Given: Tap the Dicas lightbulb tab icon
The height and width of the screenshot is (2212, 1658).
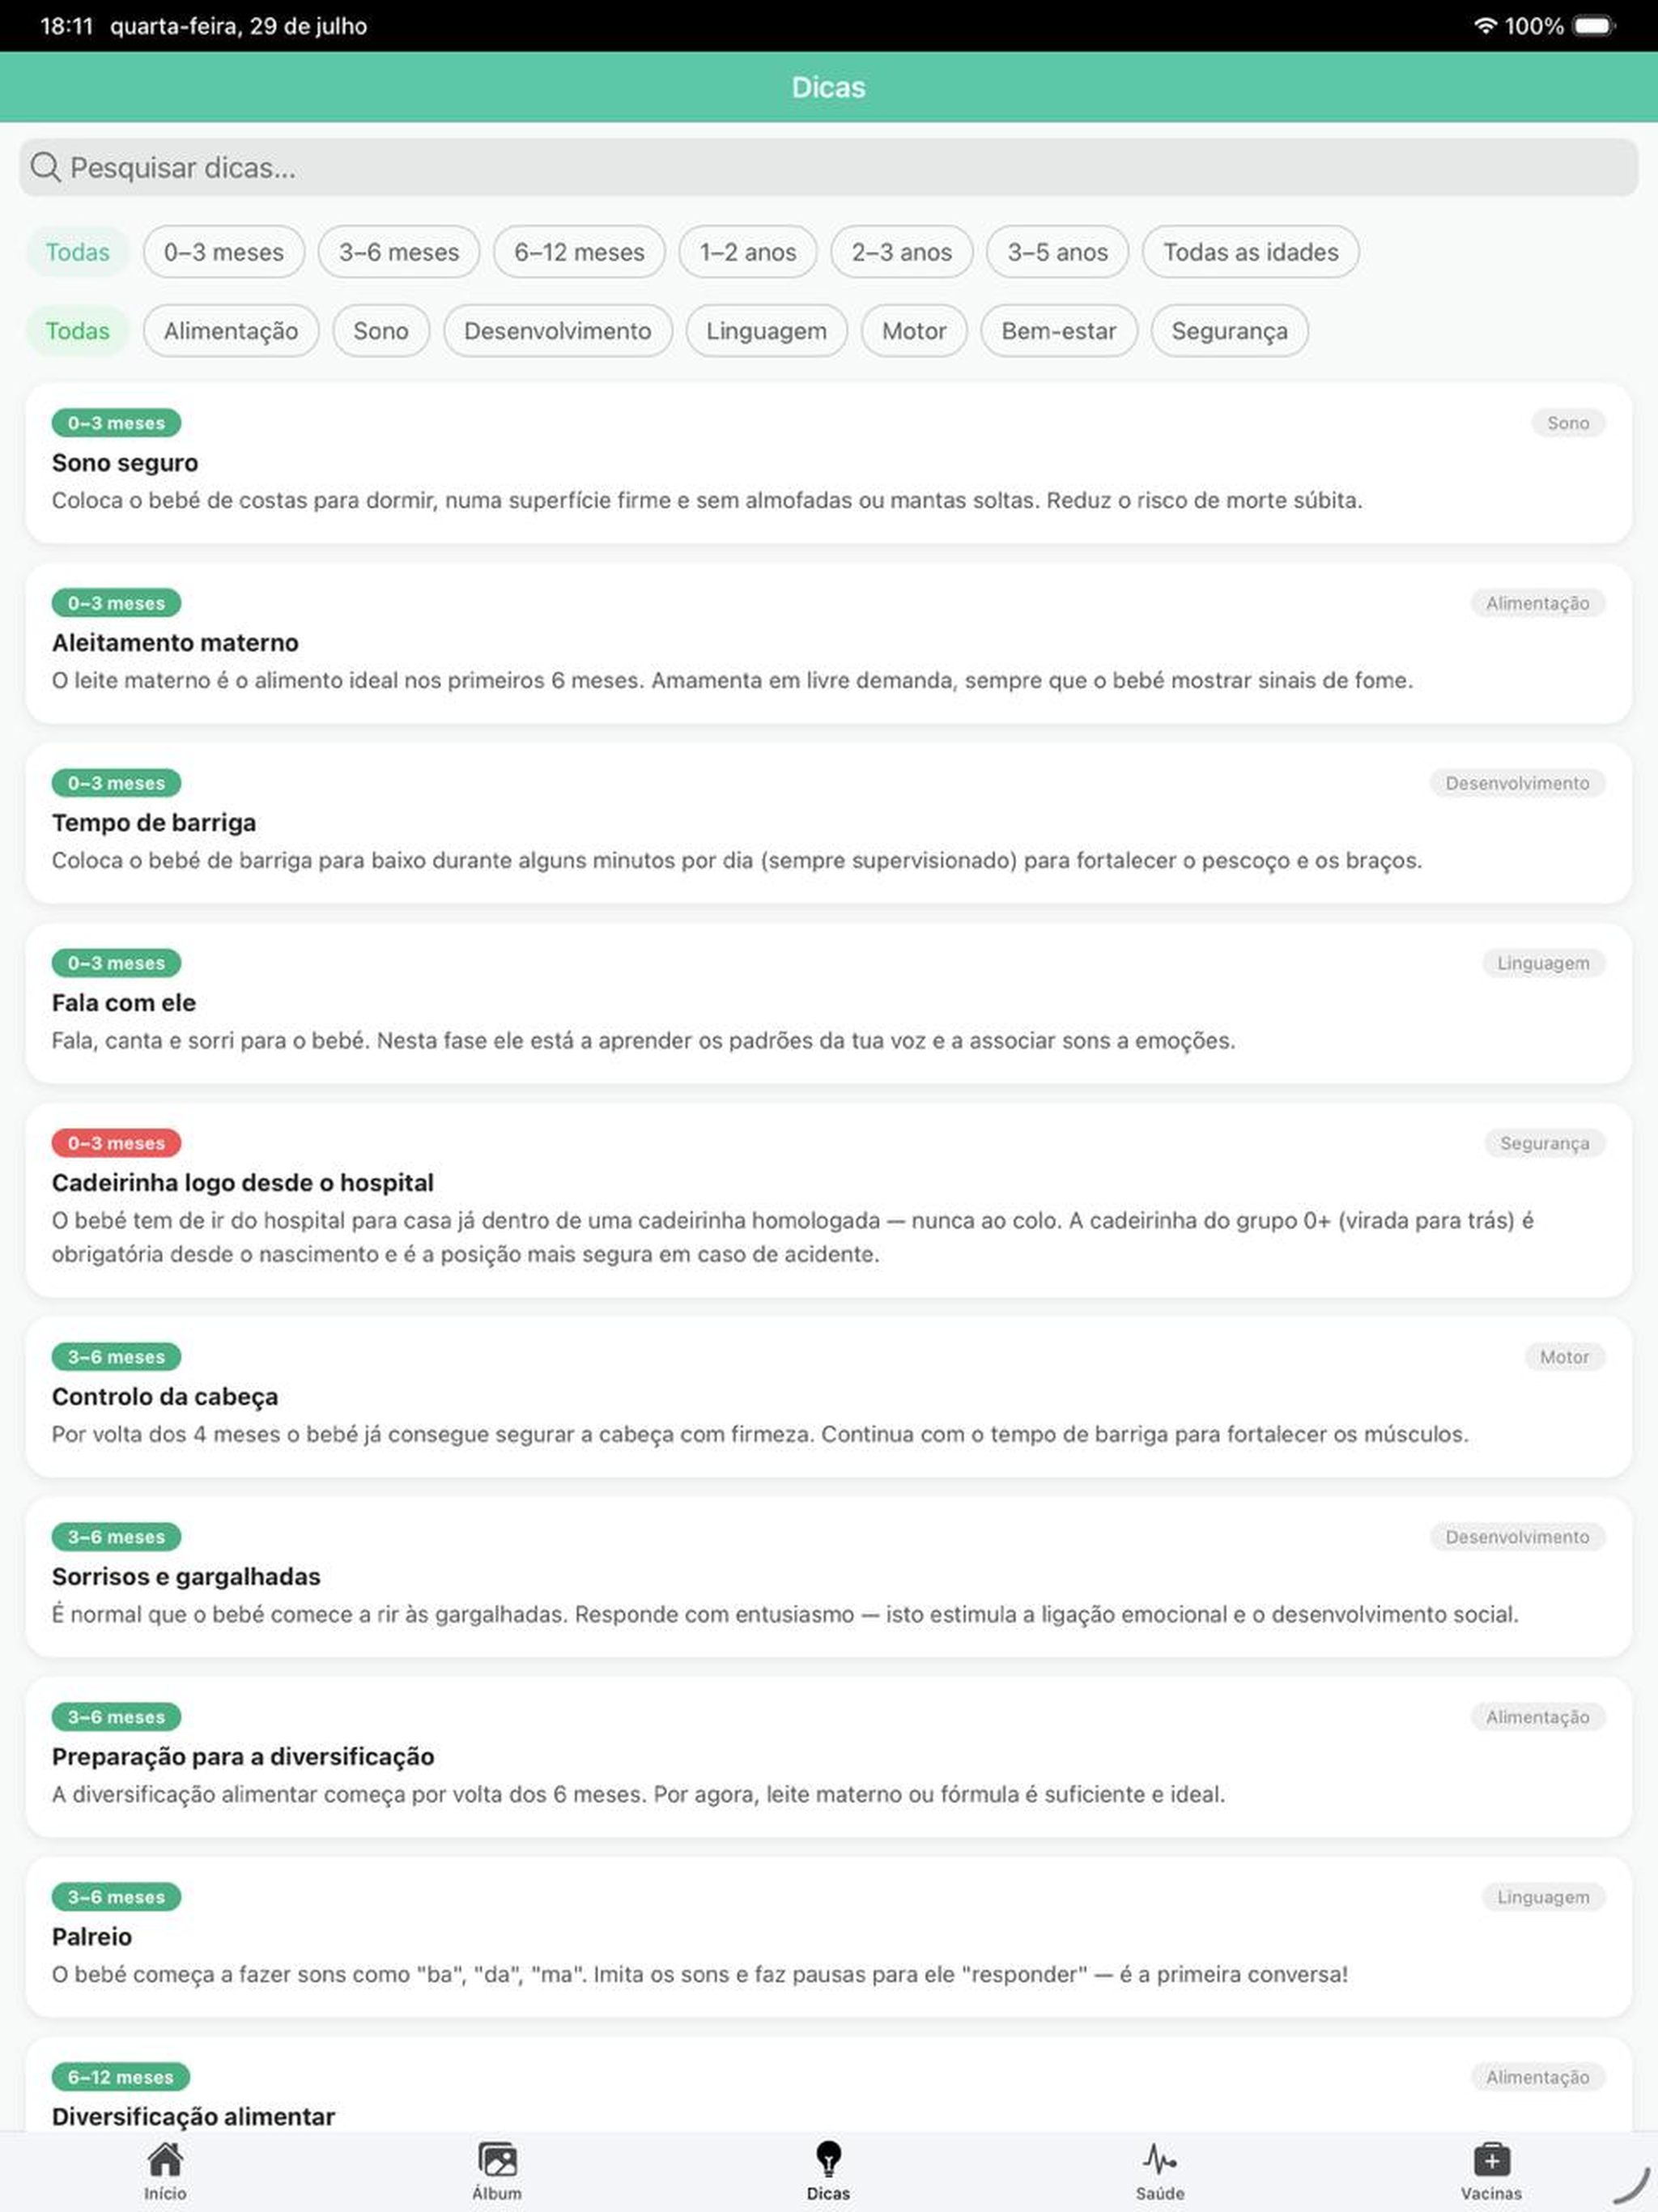Looking at the screenshot, I should pyautogui.click(x=828, y=2159).
